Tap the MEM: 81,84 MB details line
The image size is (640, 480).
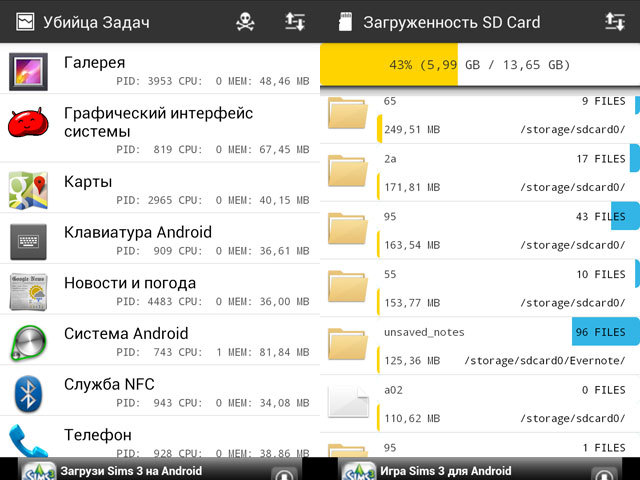tap(213, 352)
